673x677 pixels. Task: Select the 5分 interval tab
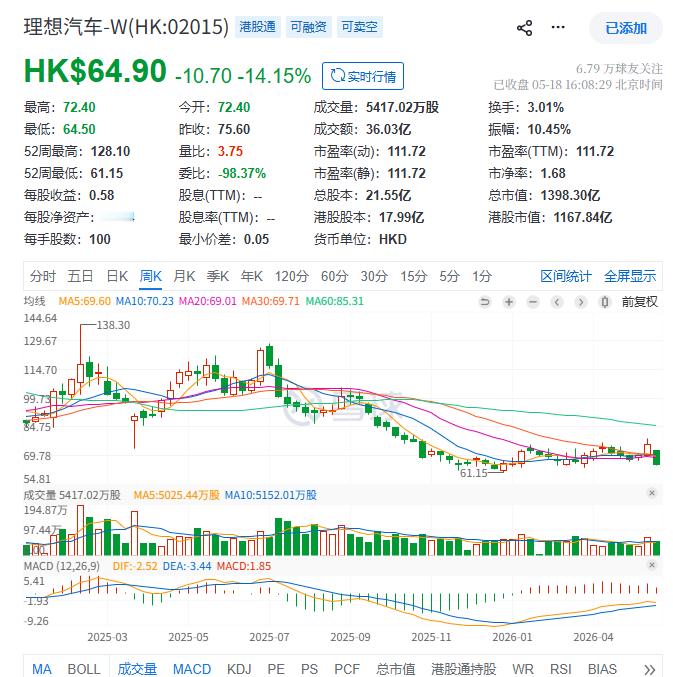pos(449,276)
